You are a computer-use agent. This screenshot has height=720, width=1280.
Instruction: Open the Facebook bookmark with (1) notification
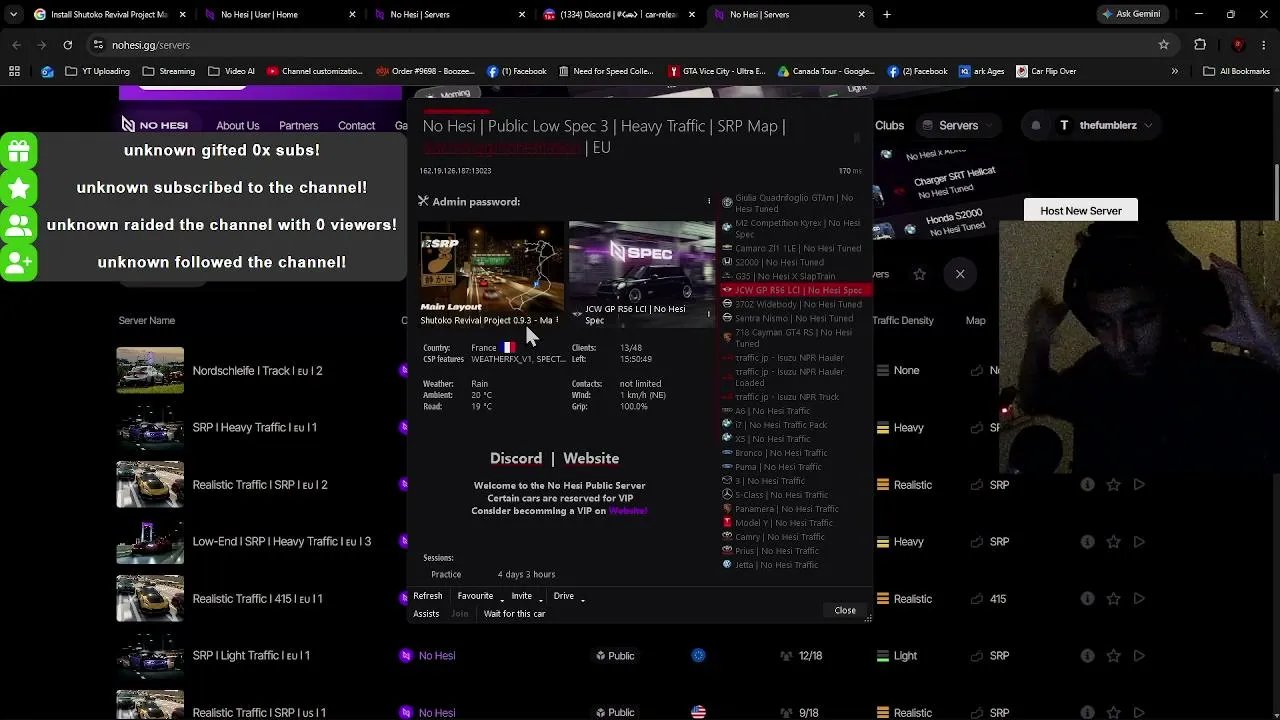[x=517, y=71]
